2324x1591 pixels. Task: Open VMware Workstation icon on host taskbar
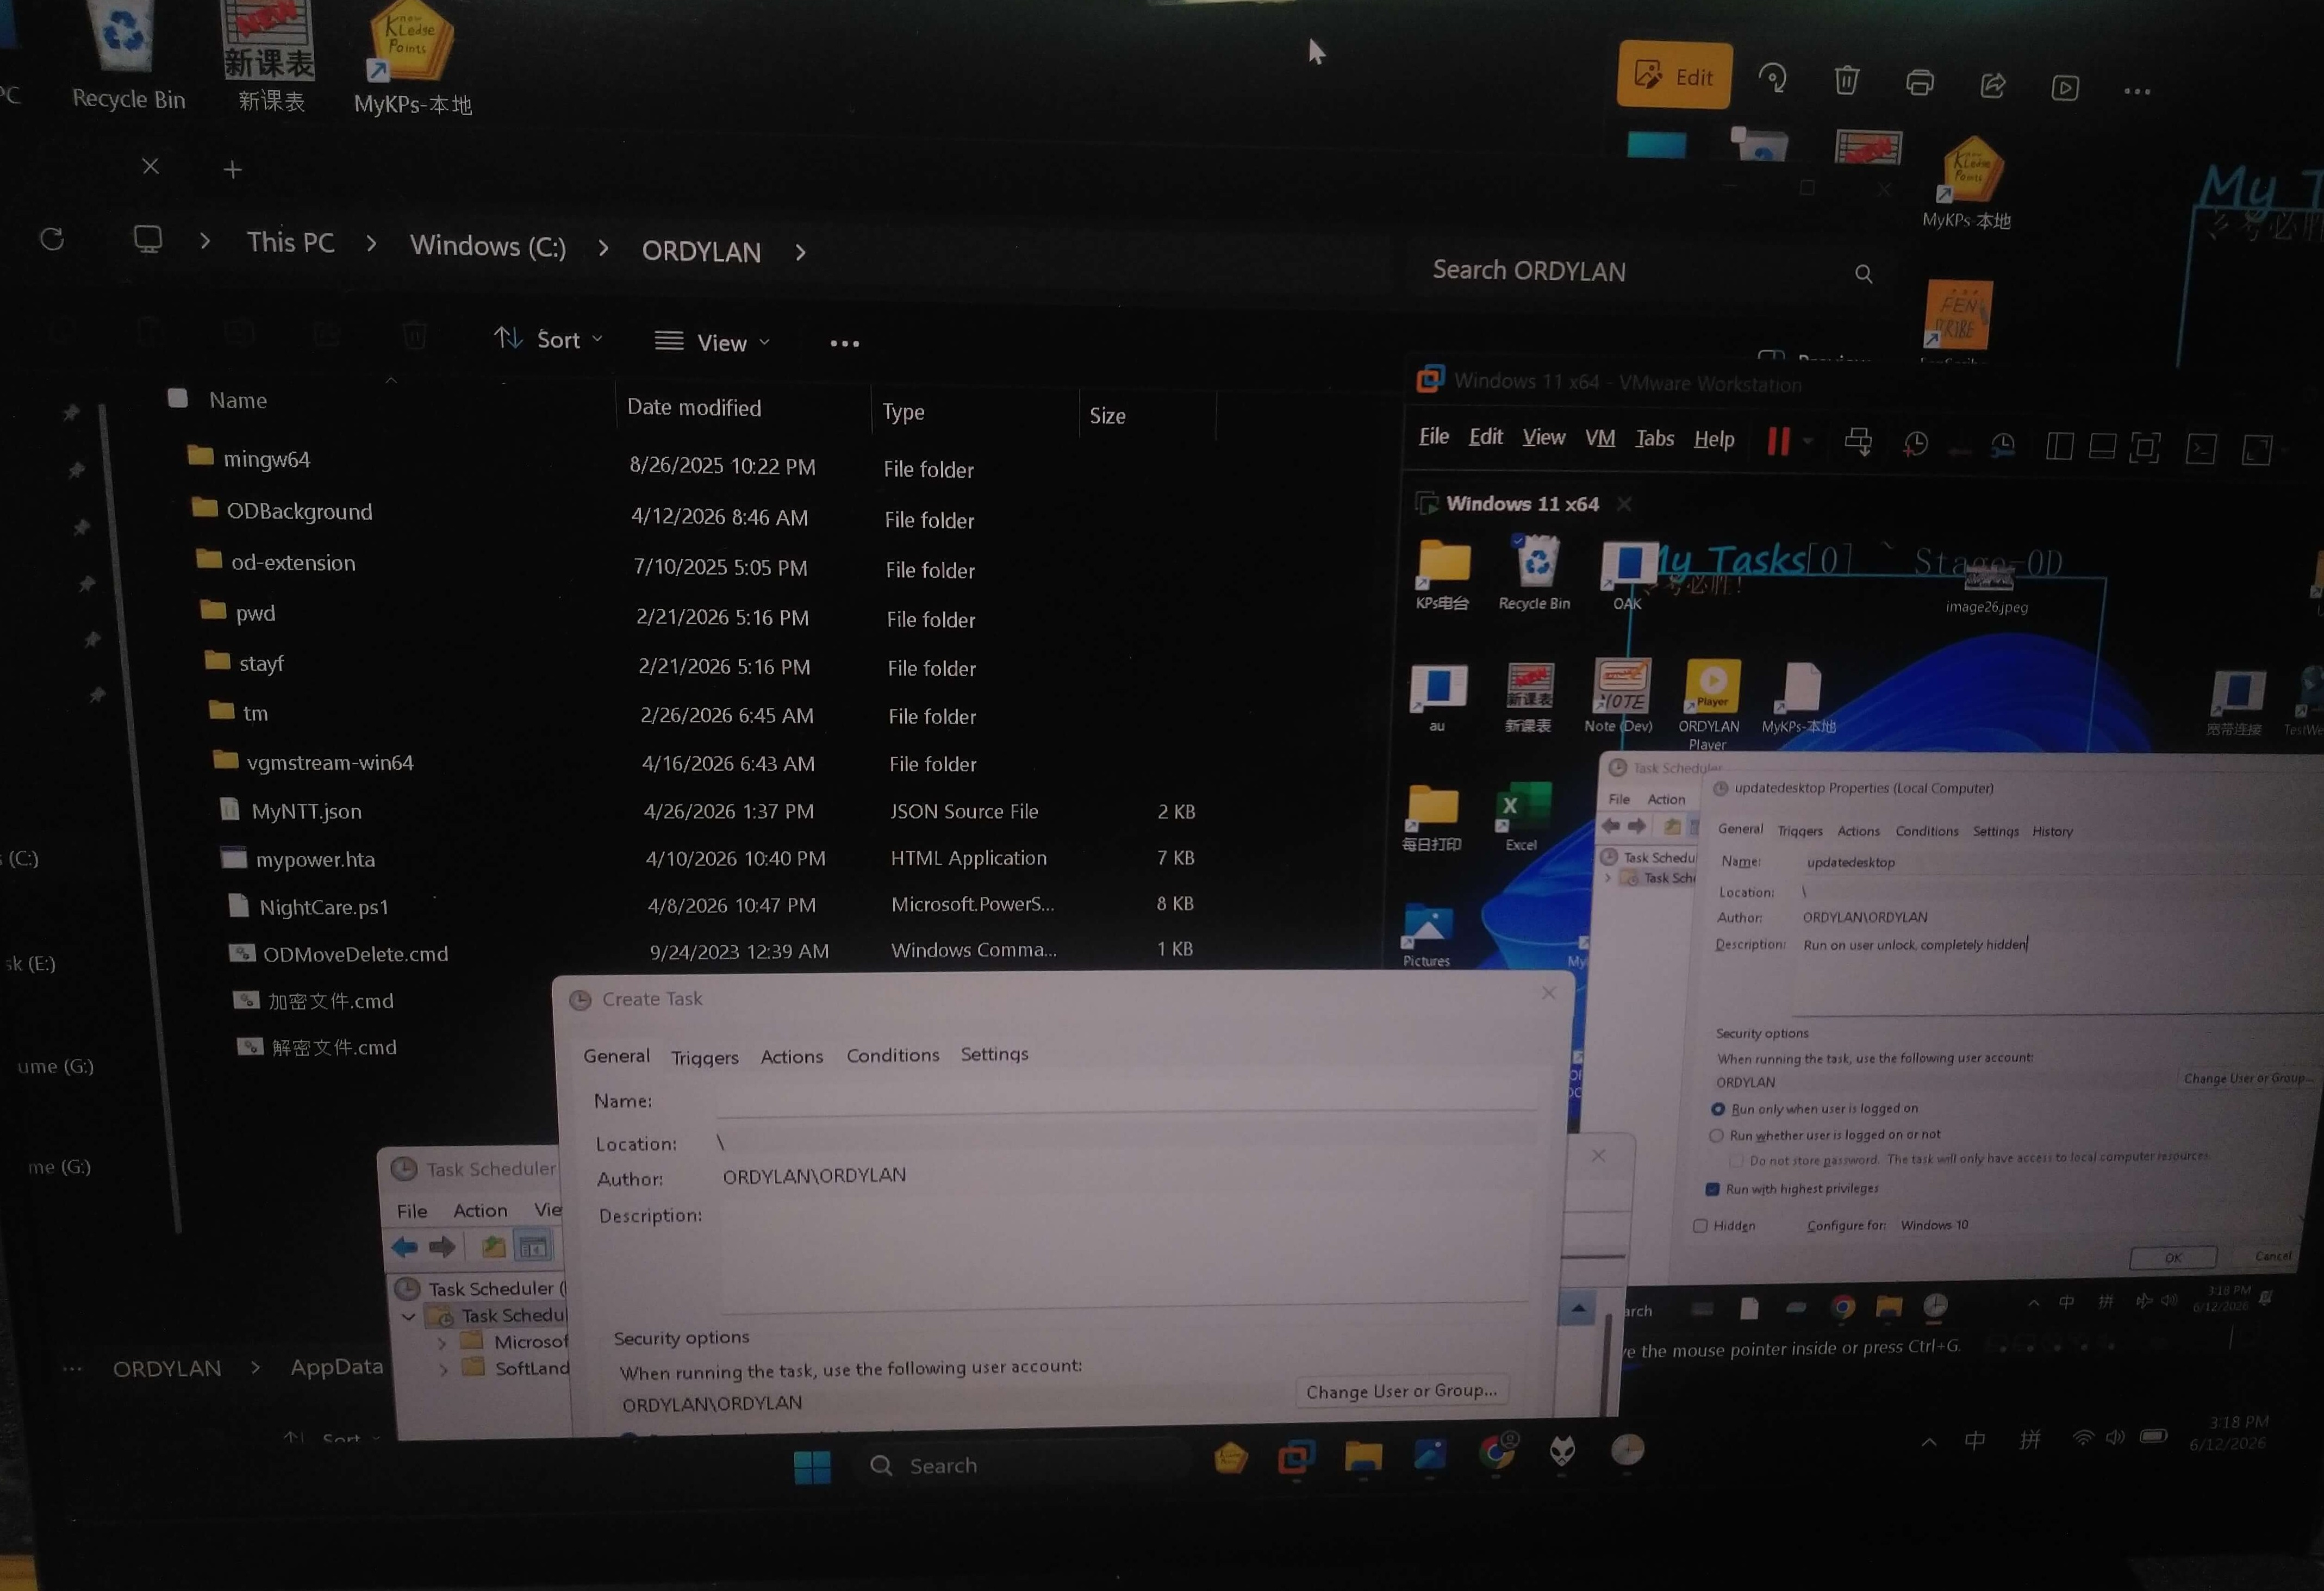[x=1296, y=1458]
